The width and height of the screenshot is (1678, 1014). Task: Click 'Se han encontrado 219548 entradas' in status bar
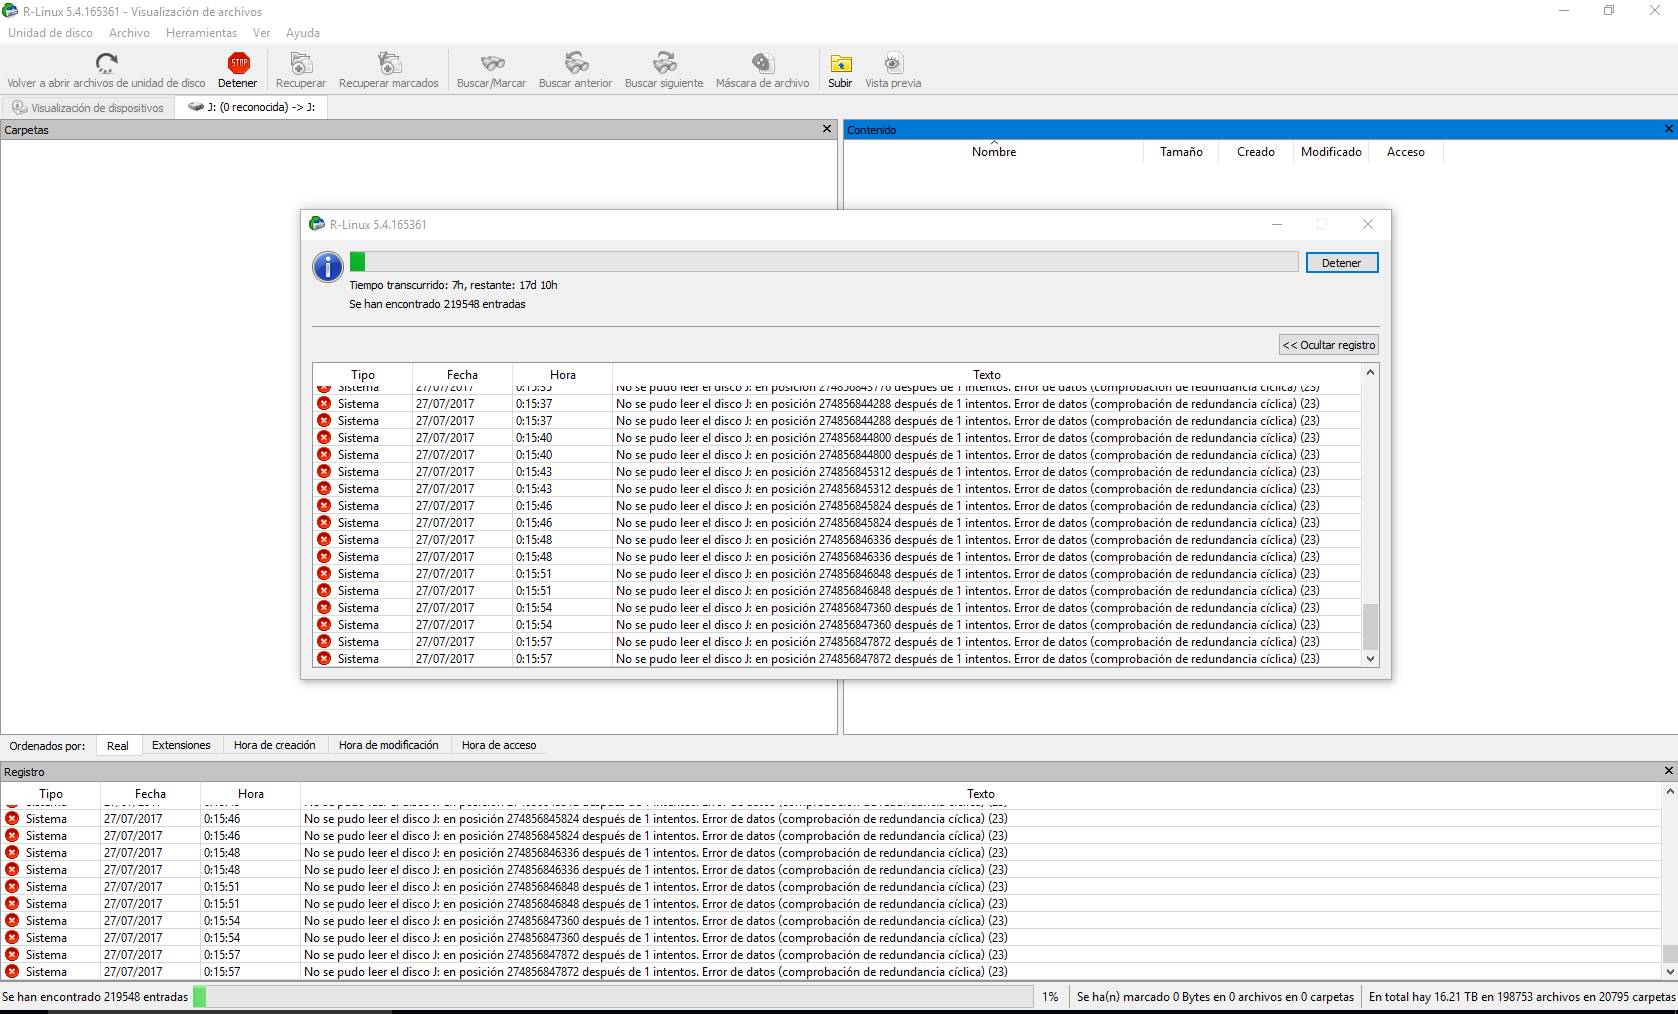95,997
